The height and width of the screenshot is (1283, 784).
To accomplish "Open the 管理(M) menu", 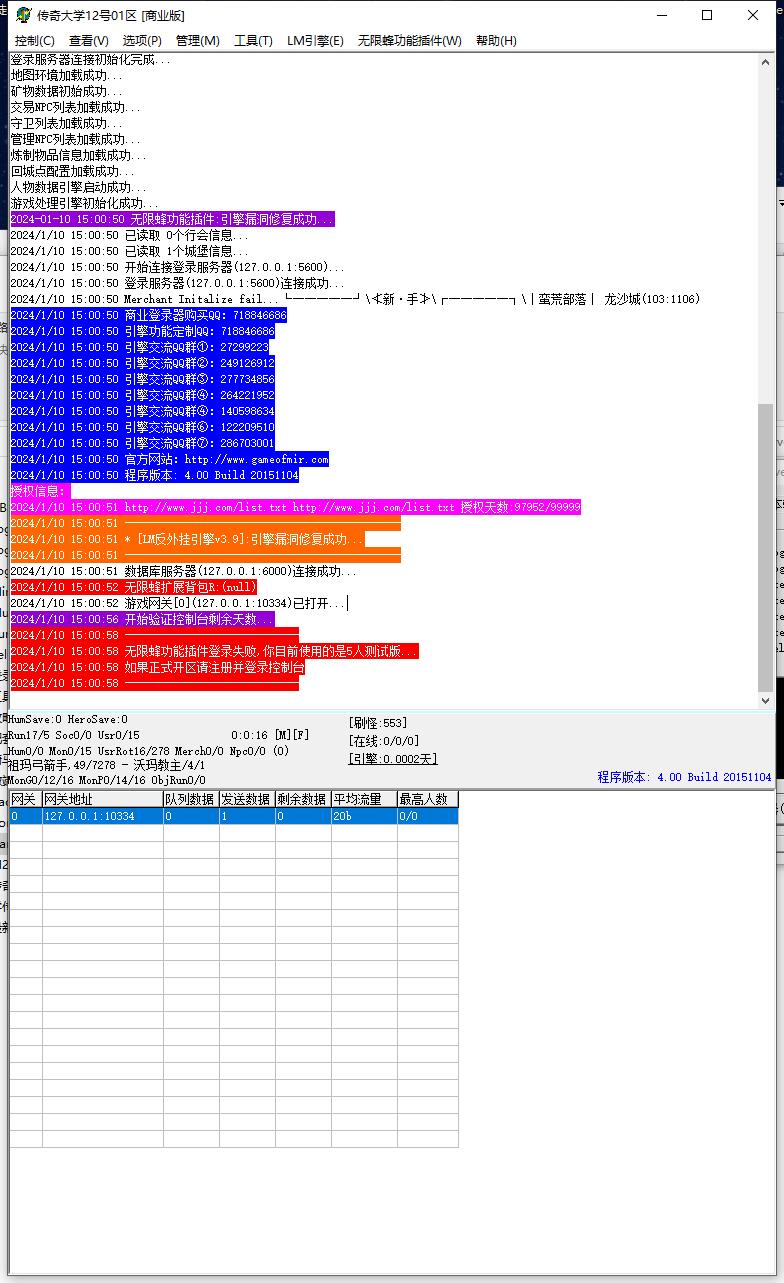I will click(197, 40).
